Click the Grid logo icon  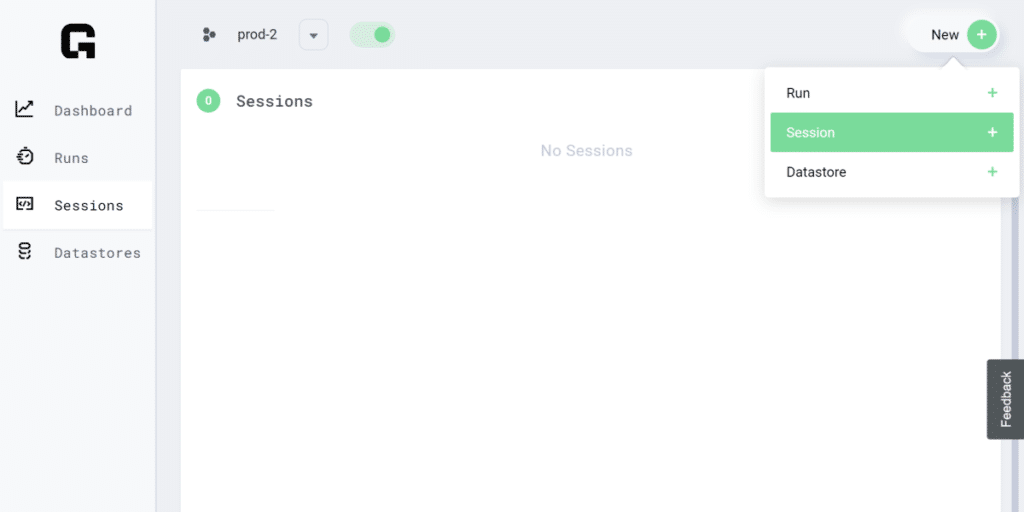78,41
